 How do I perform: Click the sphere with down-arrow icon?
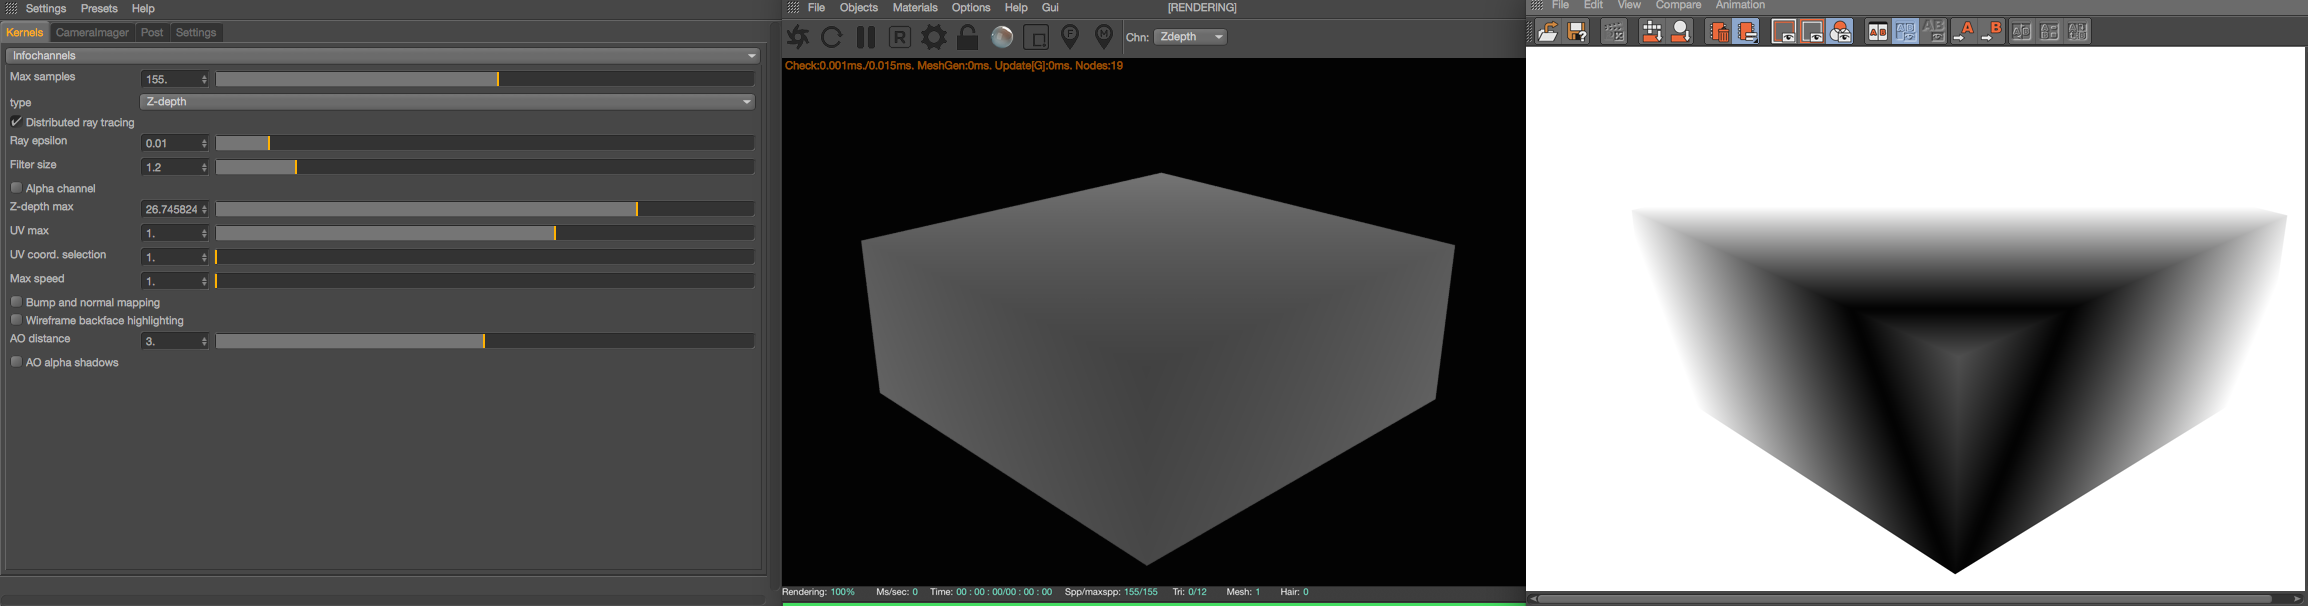point(1682,32)
